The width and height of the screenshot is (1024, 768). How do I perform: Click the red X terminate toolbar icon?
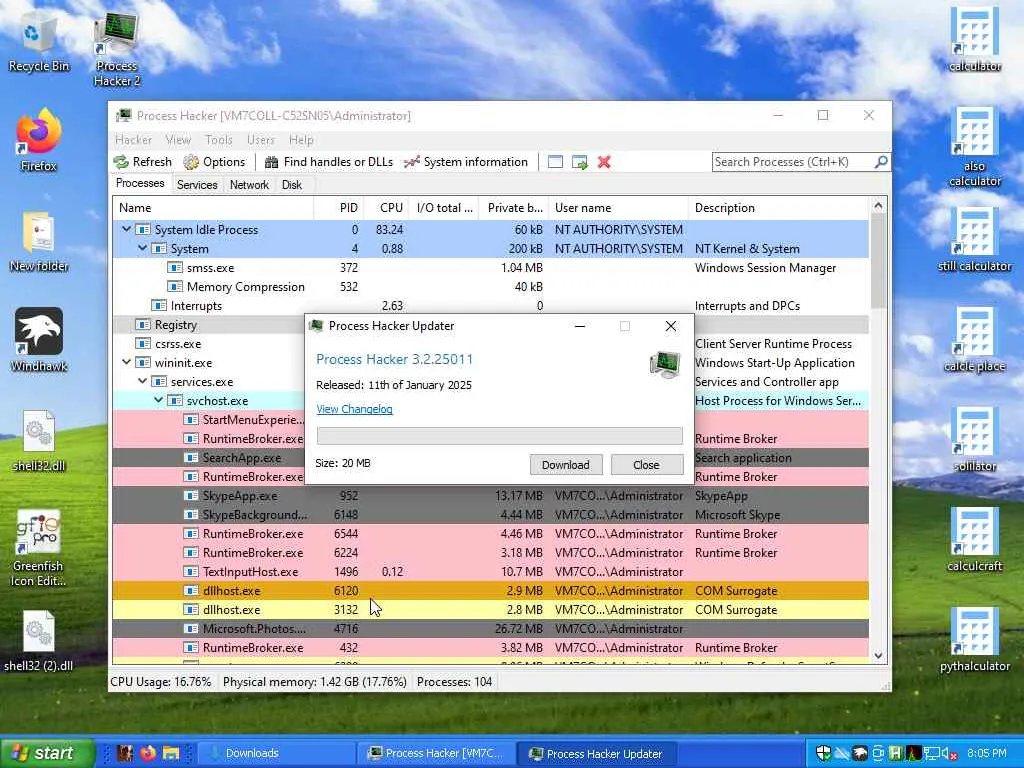pos(604,162)
